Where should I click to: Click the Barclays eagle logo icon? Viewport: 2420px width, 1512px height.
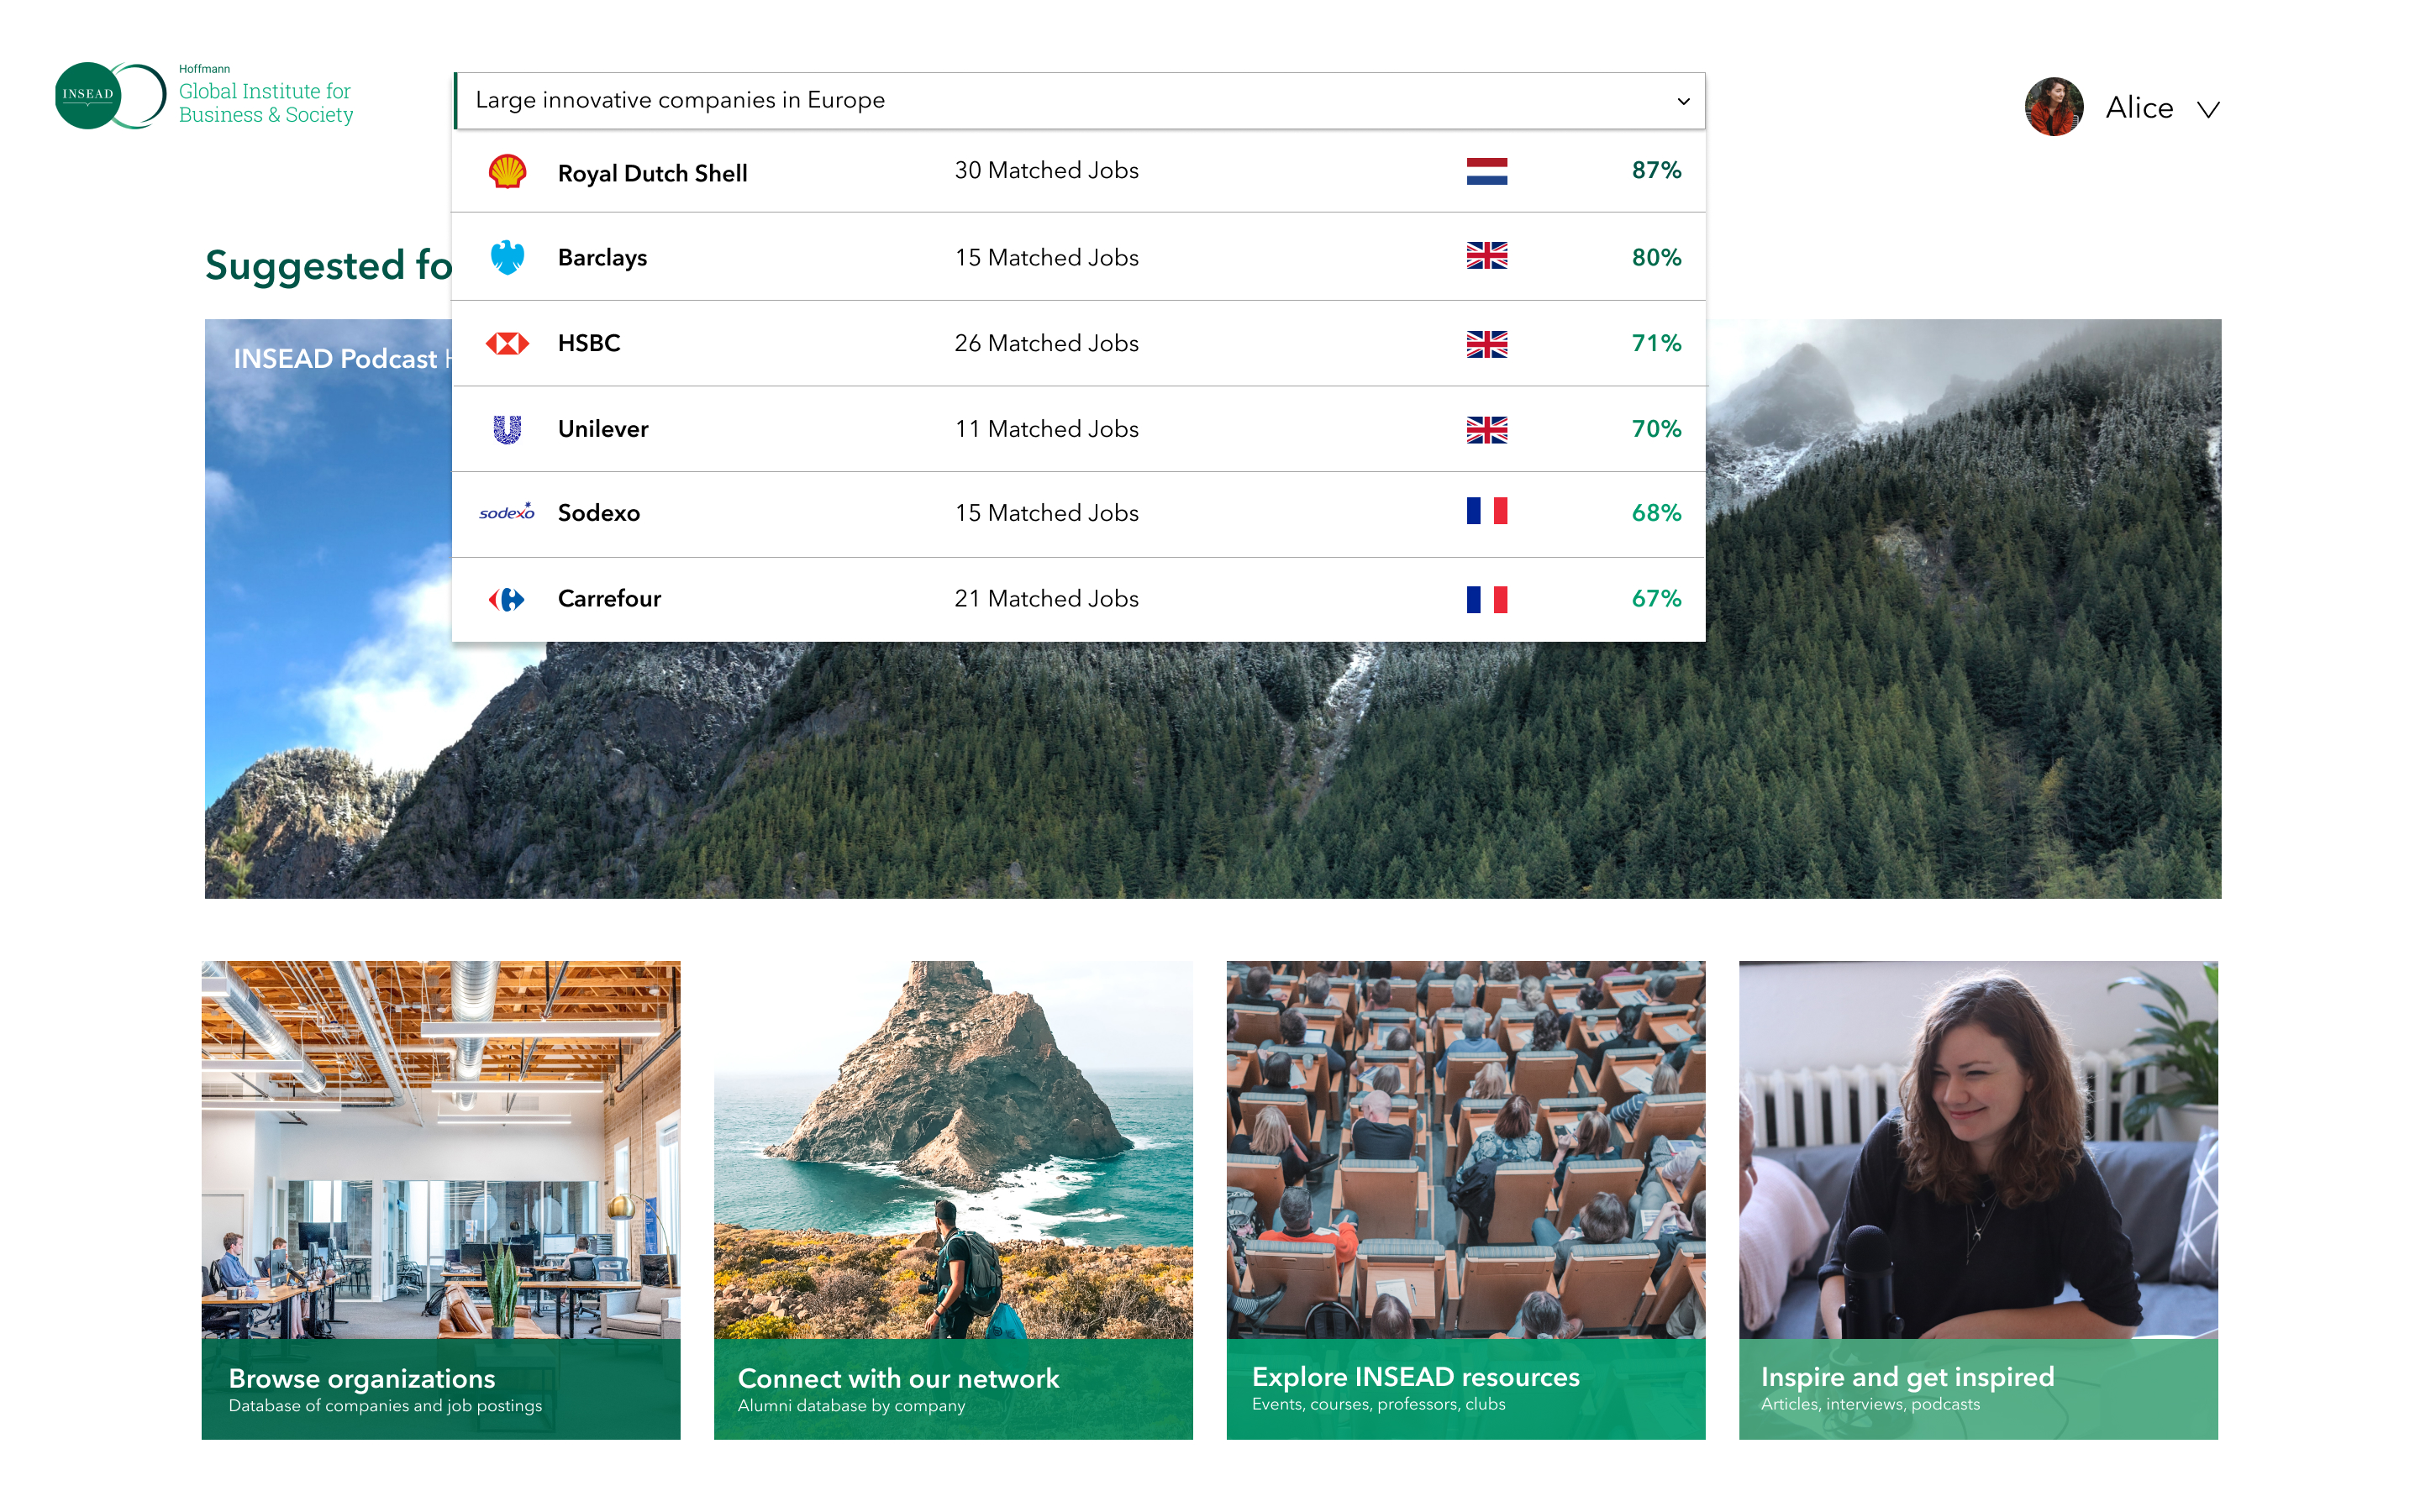pos(507,257)
